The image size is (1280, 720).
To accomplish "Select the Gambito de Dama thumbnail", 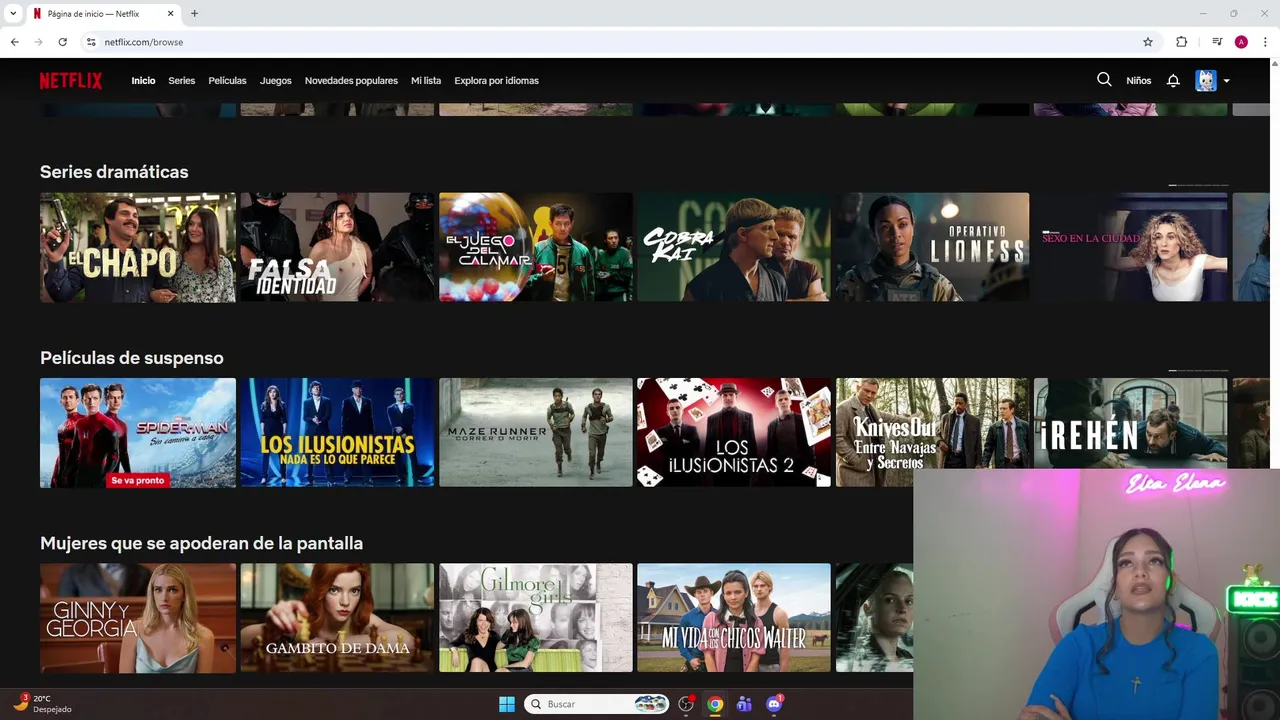I will (337, 618).
